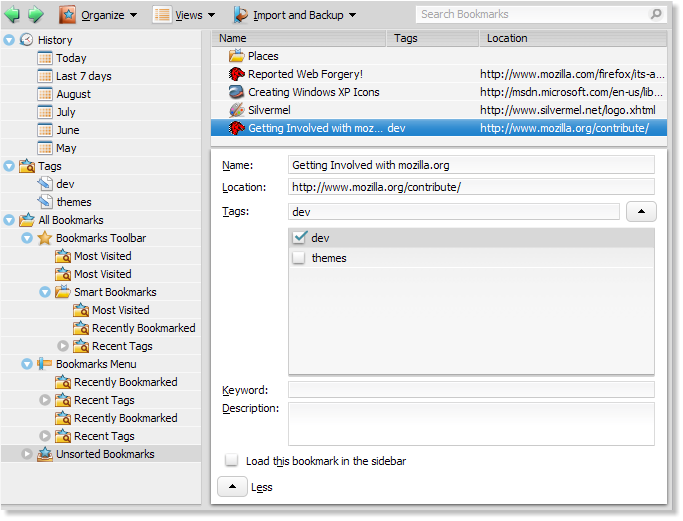The height and width of the screenshot is (521, 683).
Task: Click the Reported Web Forgery favicon
Action: pyautogui.click(x=237, y=74)
